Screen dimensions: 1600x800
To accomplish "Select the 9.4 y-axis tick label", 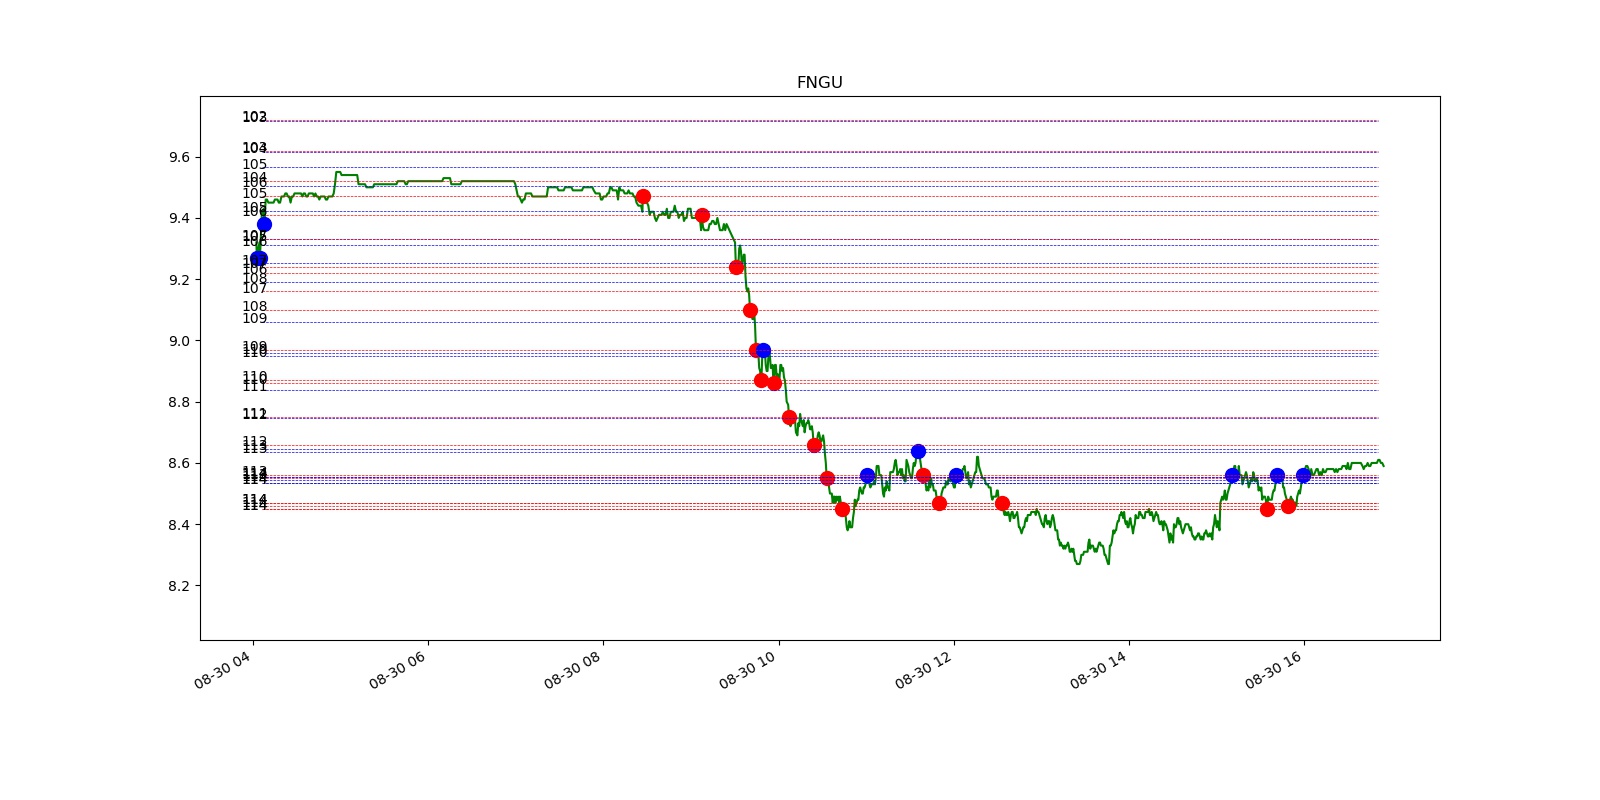I will coord(179,219).
